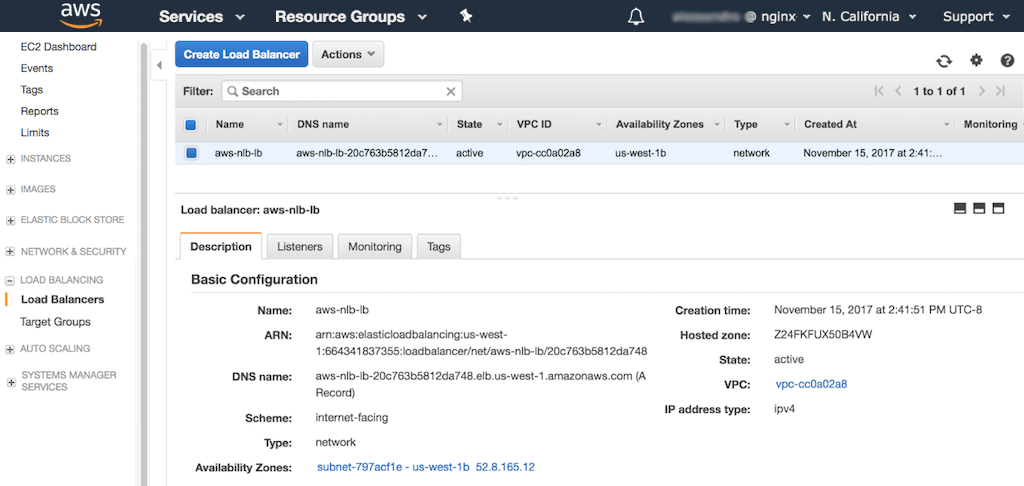Click the pin shortcut icon in the navbar
This screenshot has height=486, width=1024.
click(465, 16)
